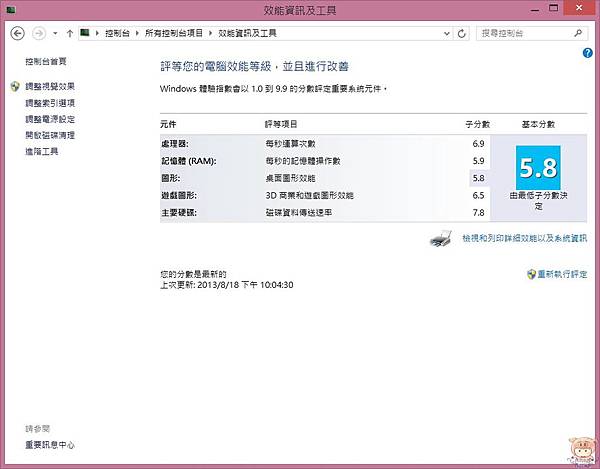Click the 上次更新 timestamp text
600x469 pixels.
[227, 285]
